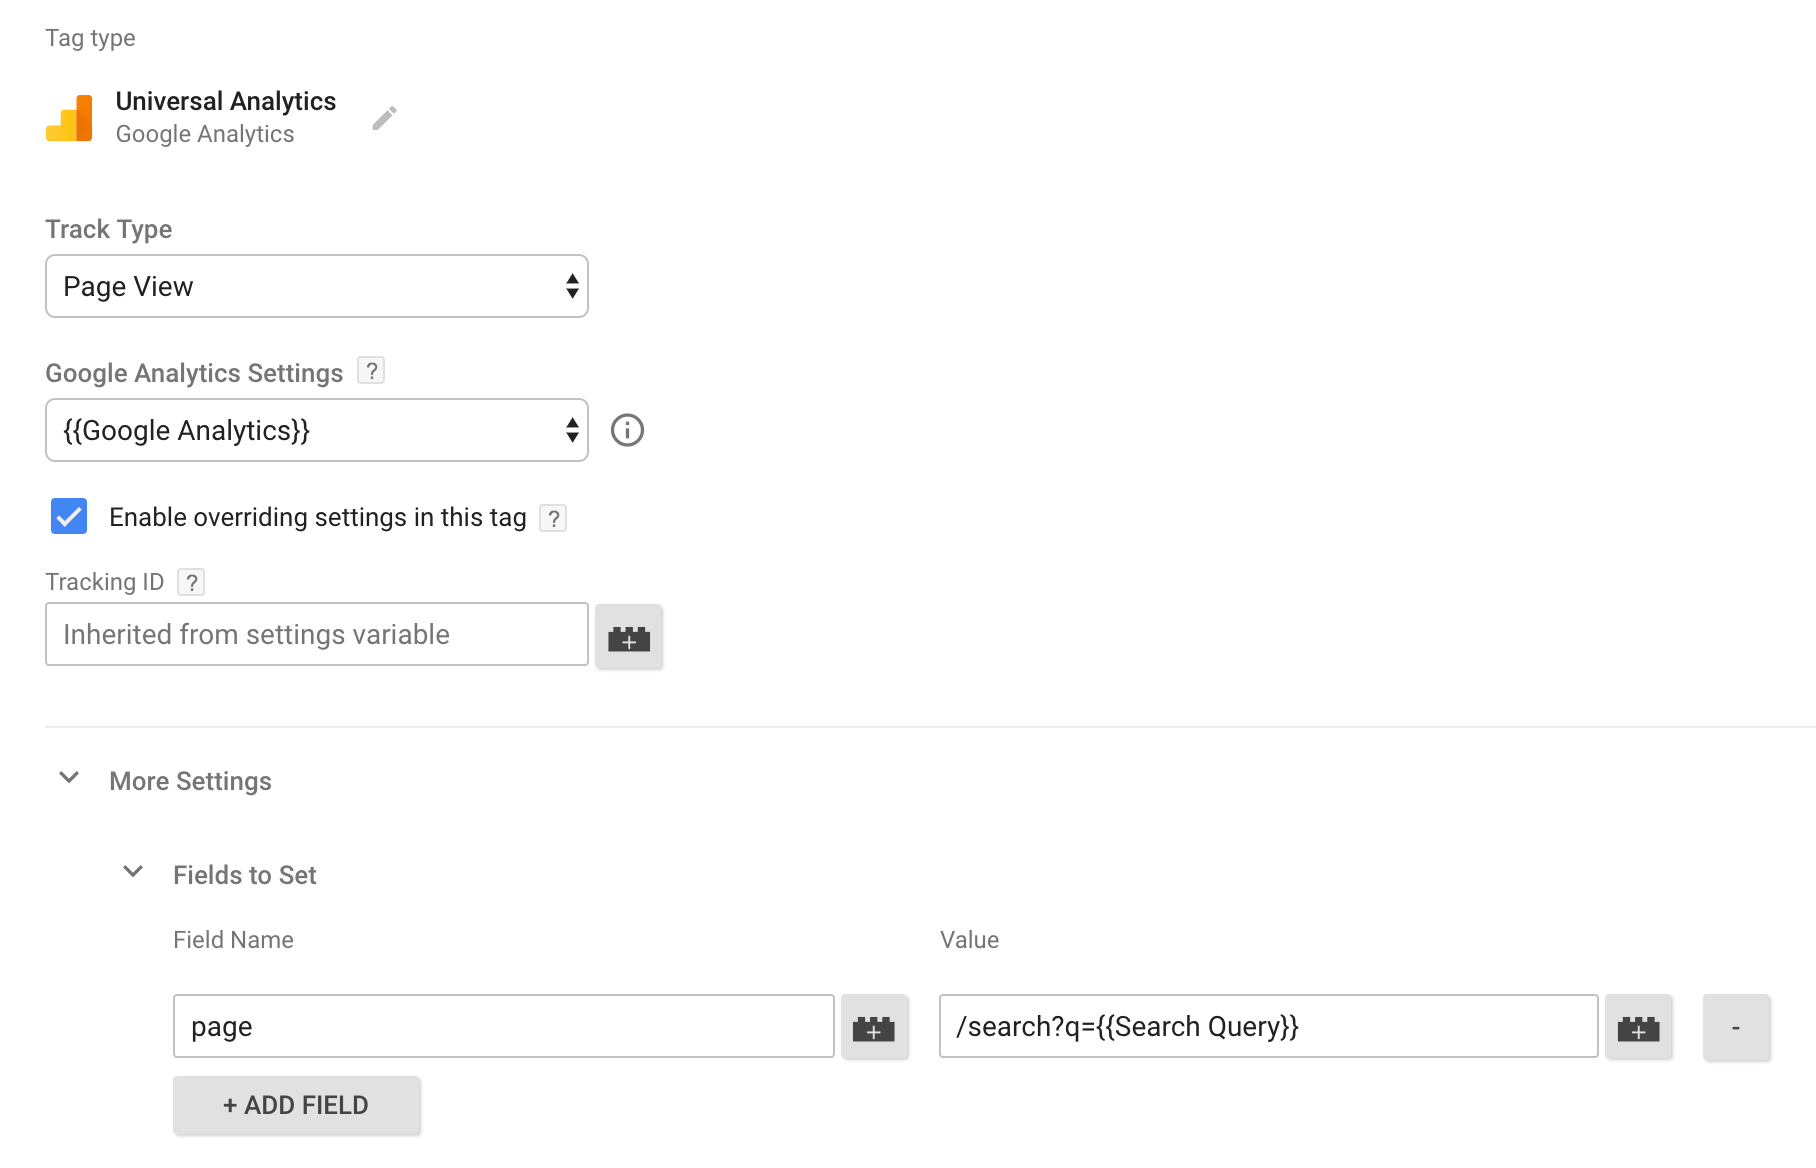Click the help icon next to Google Analytics Settings
The height and width of the screenshot is (1168, 1816).
pos(371,371)
